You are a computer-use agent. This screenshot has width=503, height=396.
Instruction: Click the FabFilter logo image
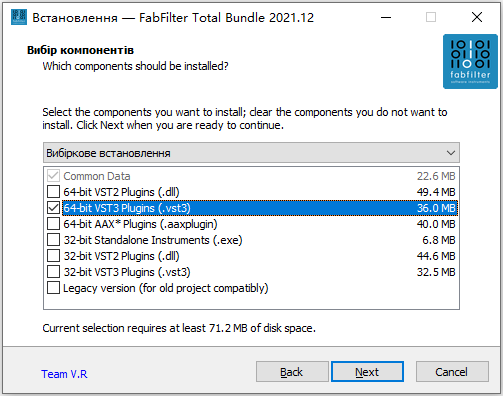(x=470, y=61)
